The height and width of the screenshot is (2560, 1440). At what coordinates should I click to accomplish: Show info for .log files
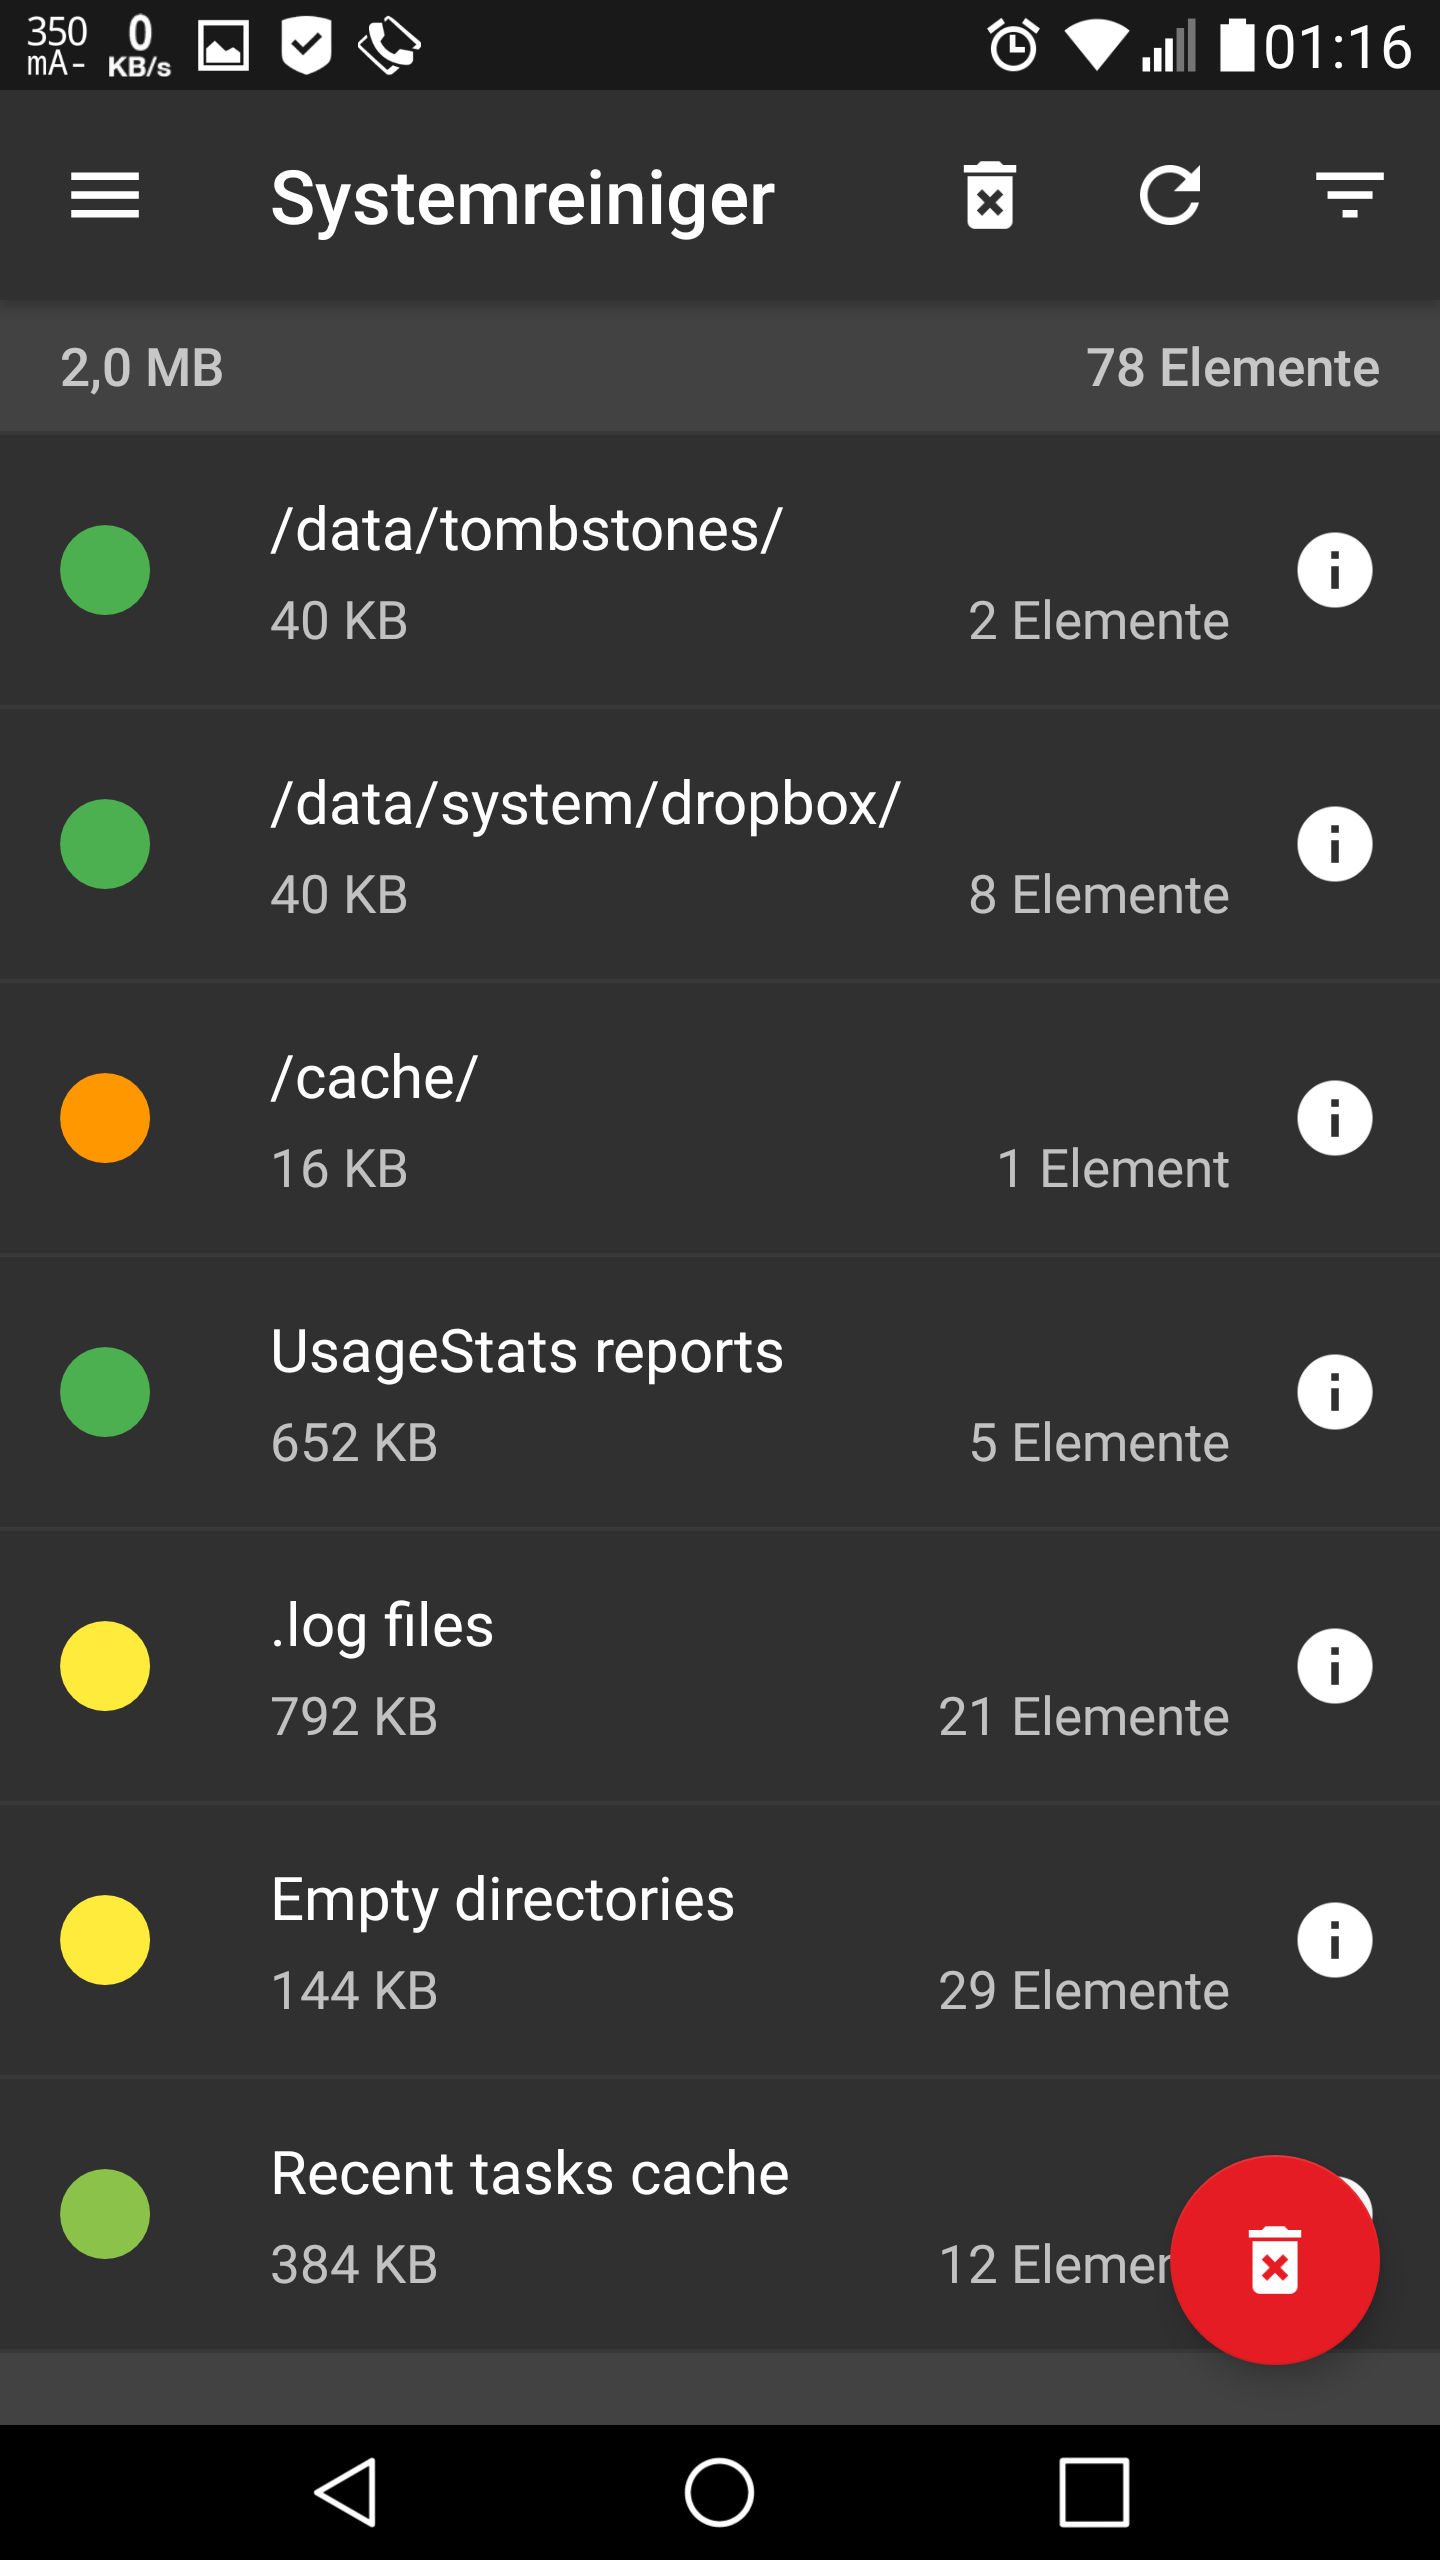point(1334,1666)
